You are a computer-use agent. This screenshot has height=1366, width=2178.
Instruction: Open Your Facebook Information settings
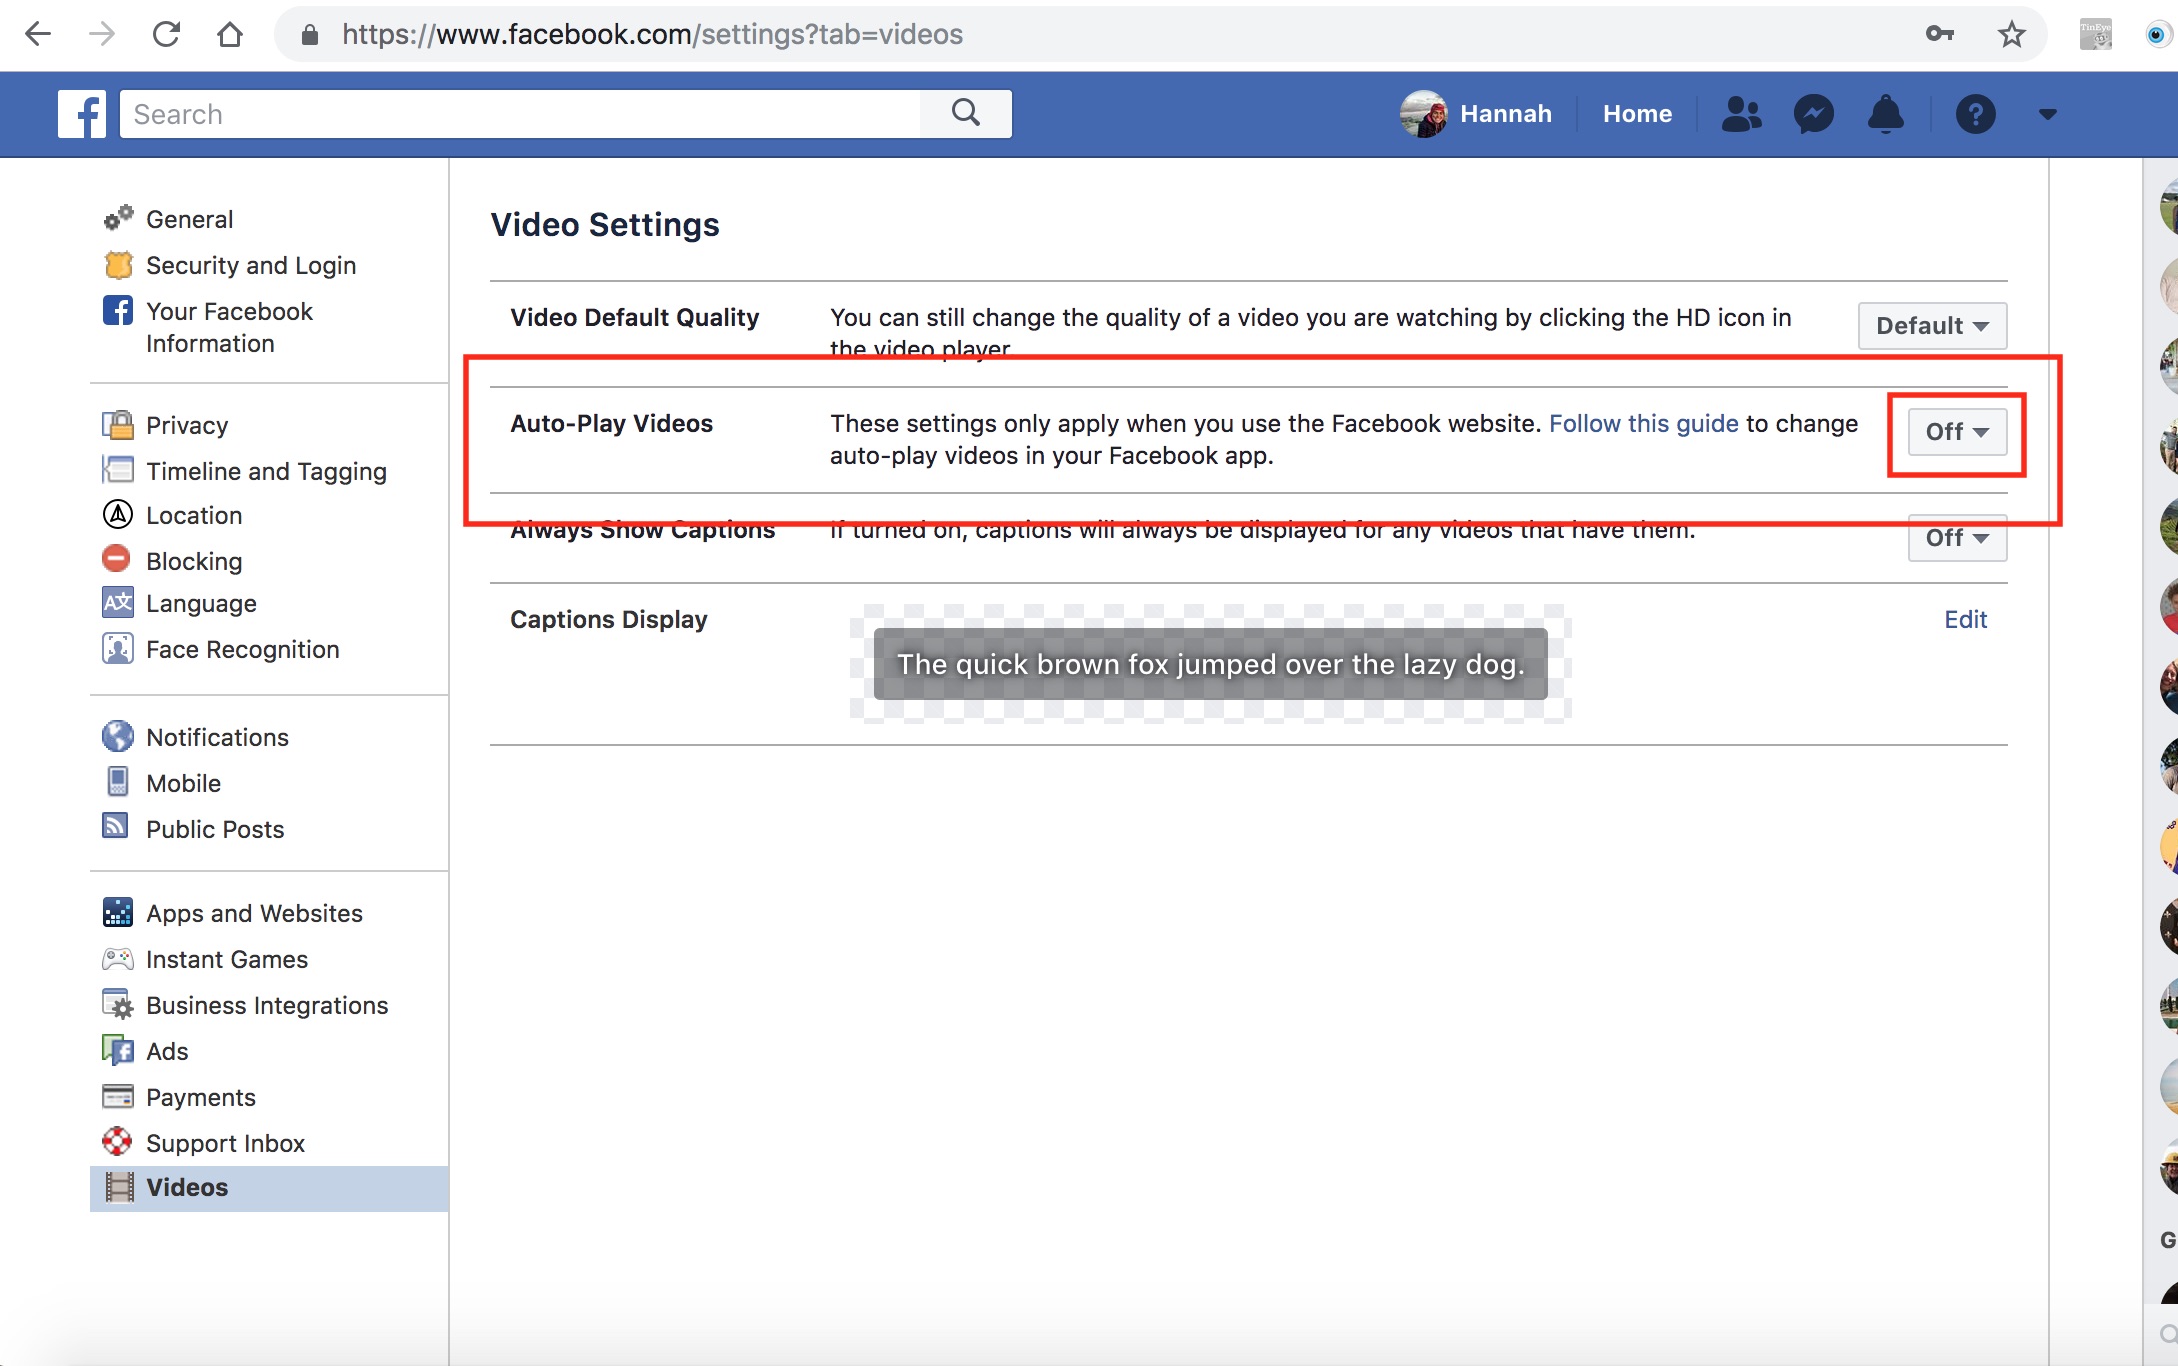click(229, 327)
